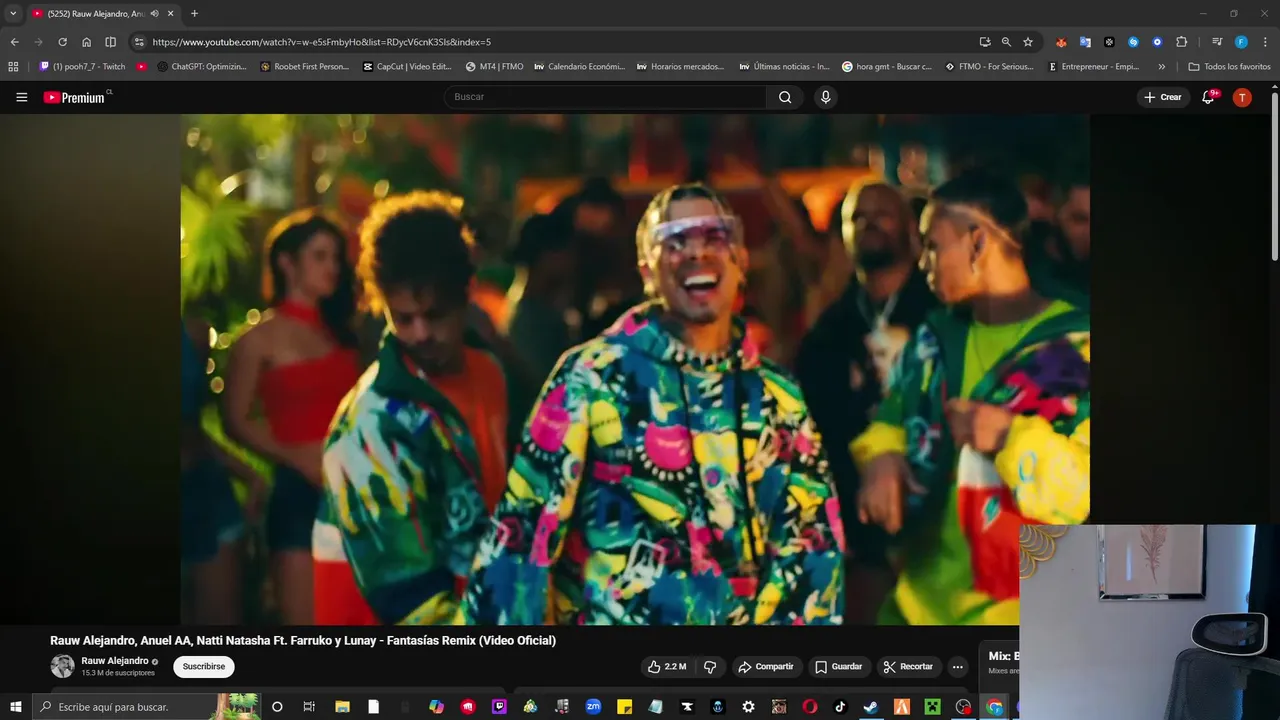Open the Chrome three-dot menu
The width and height of the screenshot is (1280, 720).
[1264, 42]
